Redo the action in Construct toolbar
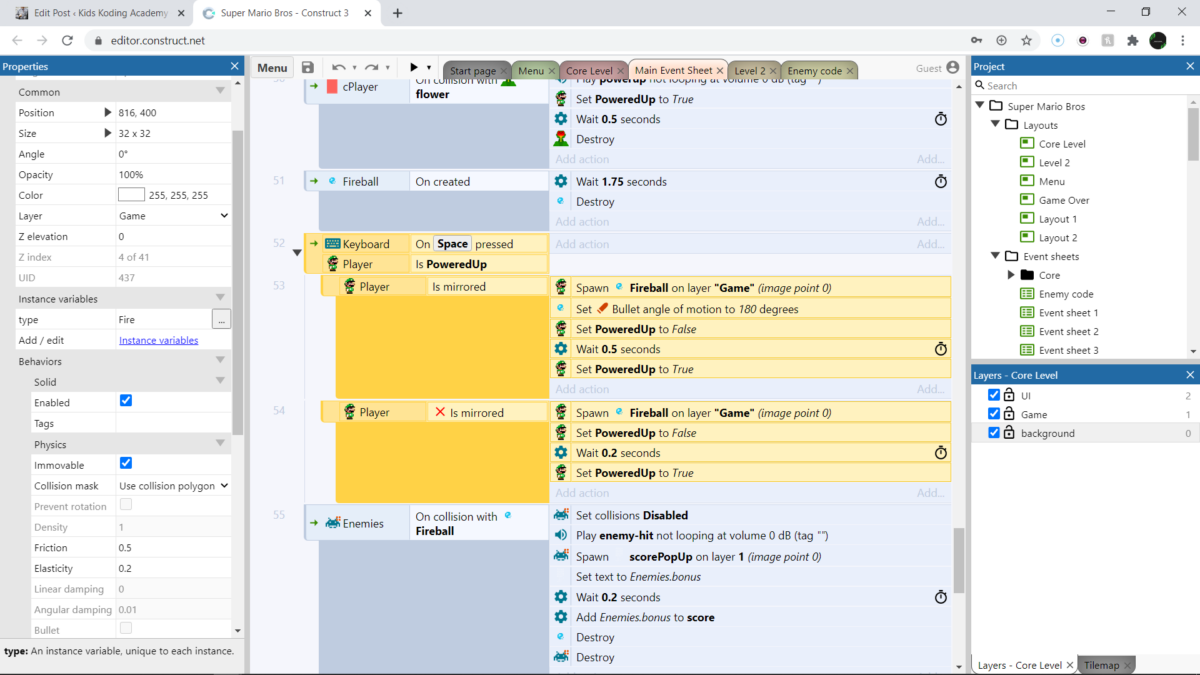 click(x=372, y=68)
